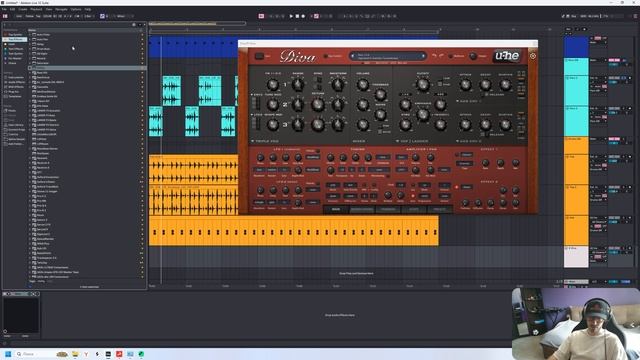Screen dimensions: 640x360
Task: Click the arrangement overview bar
Action: (197, 24)
